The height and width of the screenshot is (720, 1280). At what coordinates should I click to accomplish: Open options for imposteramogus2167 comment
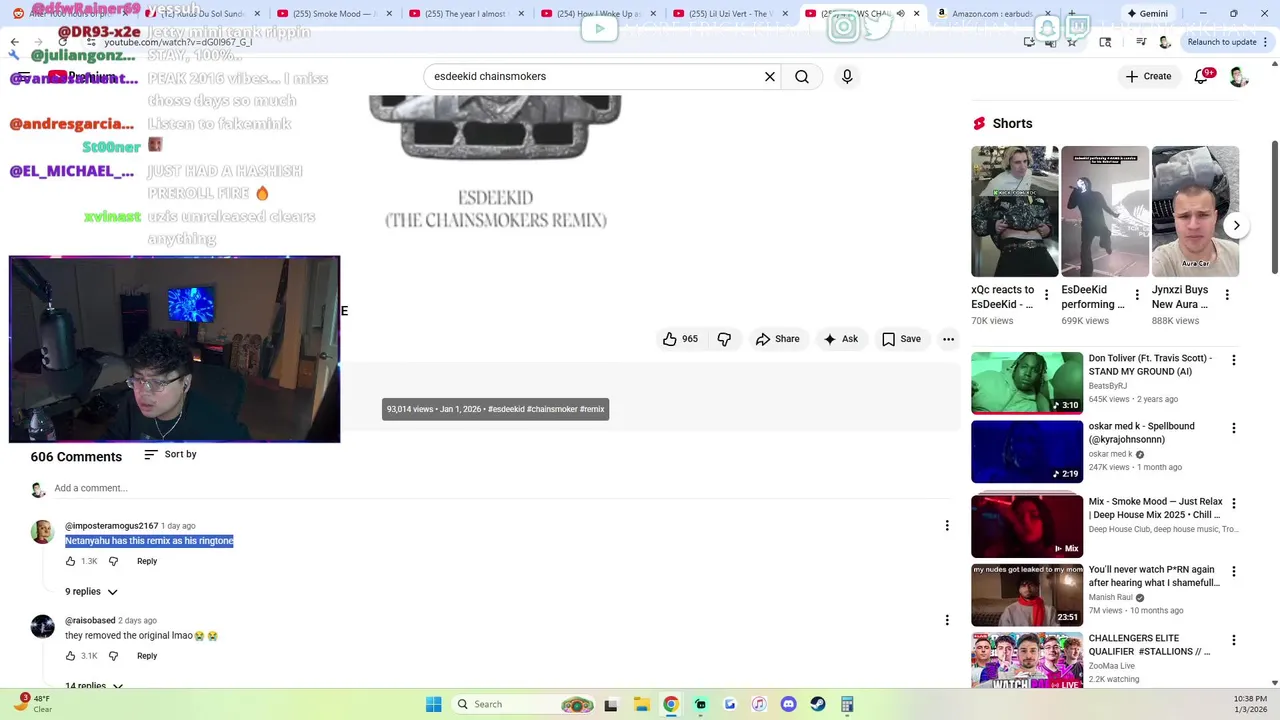[947, 526]
